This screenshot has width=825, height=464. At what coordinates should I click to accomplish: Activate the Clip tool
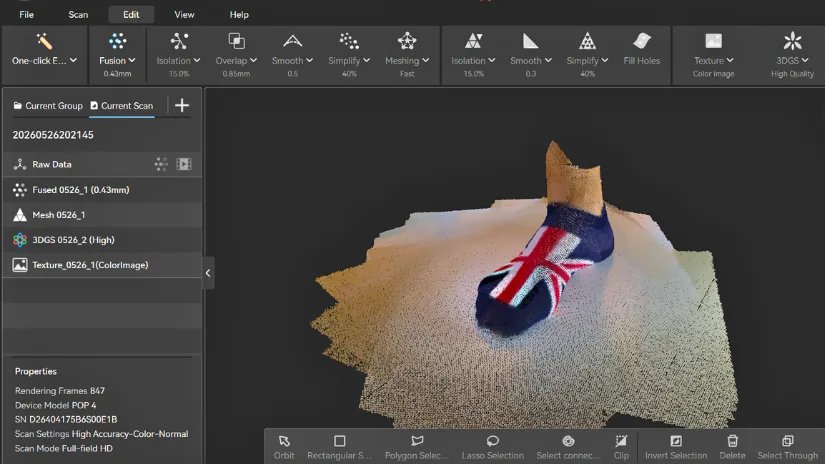(621, 447)
